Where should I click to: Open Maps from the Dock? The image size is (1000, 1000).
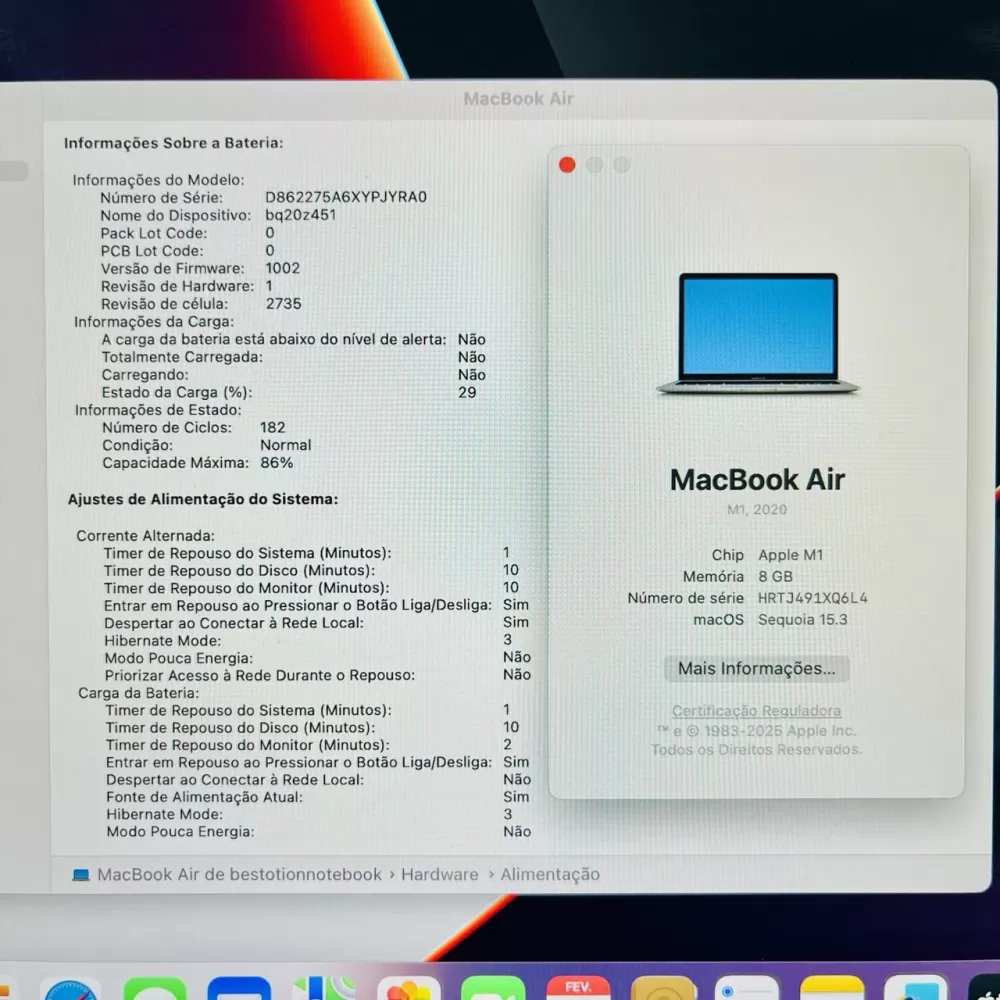tap(324, 989)
